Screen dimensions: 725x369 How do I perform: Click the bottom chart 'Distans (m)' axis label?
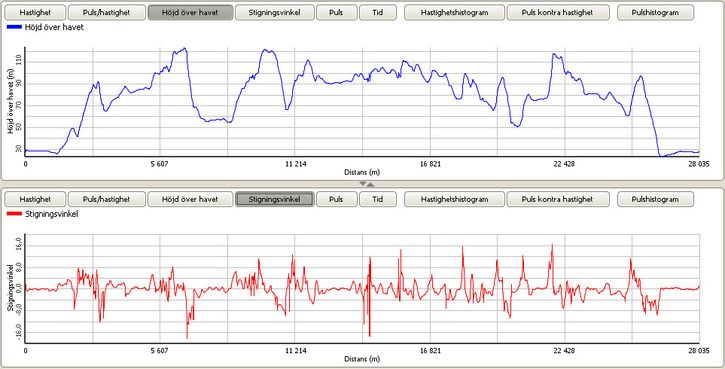point(362,359)
